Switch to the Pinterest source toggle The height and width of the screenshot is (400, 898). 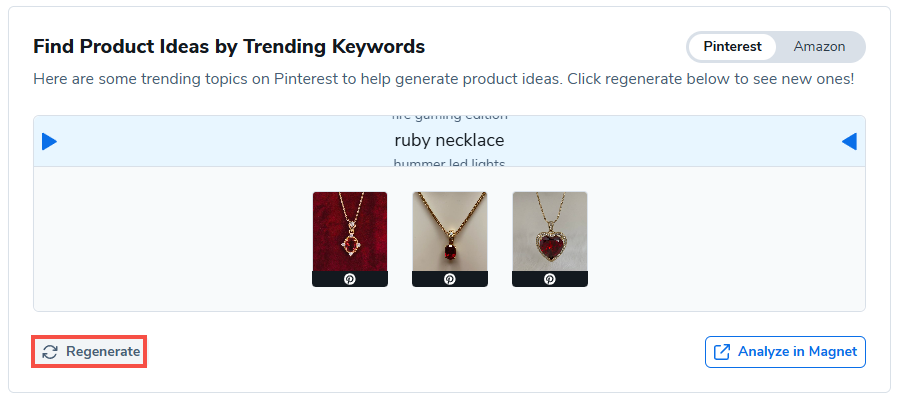click(x=732, y=47)
